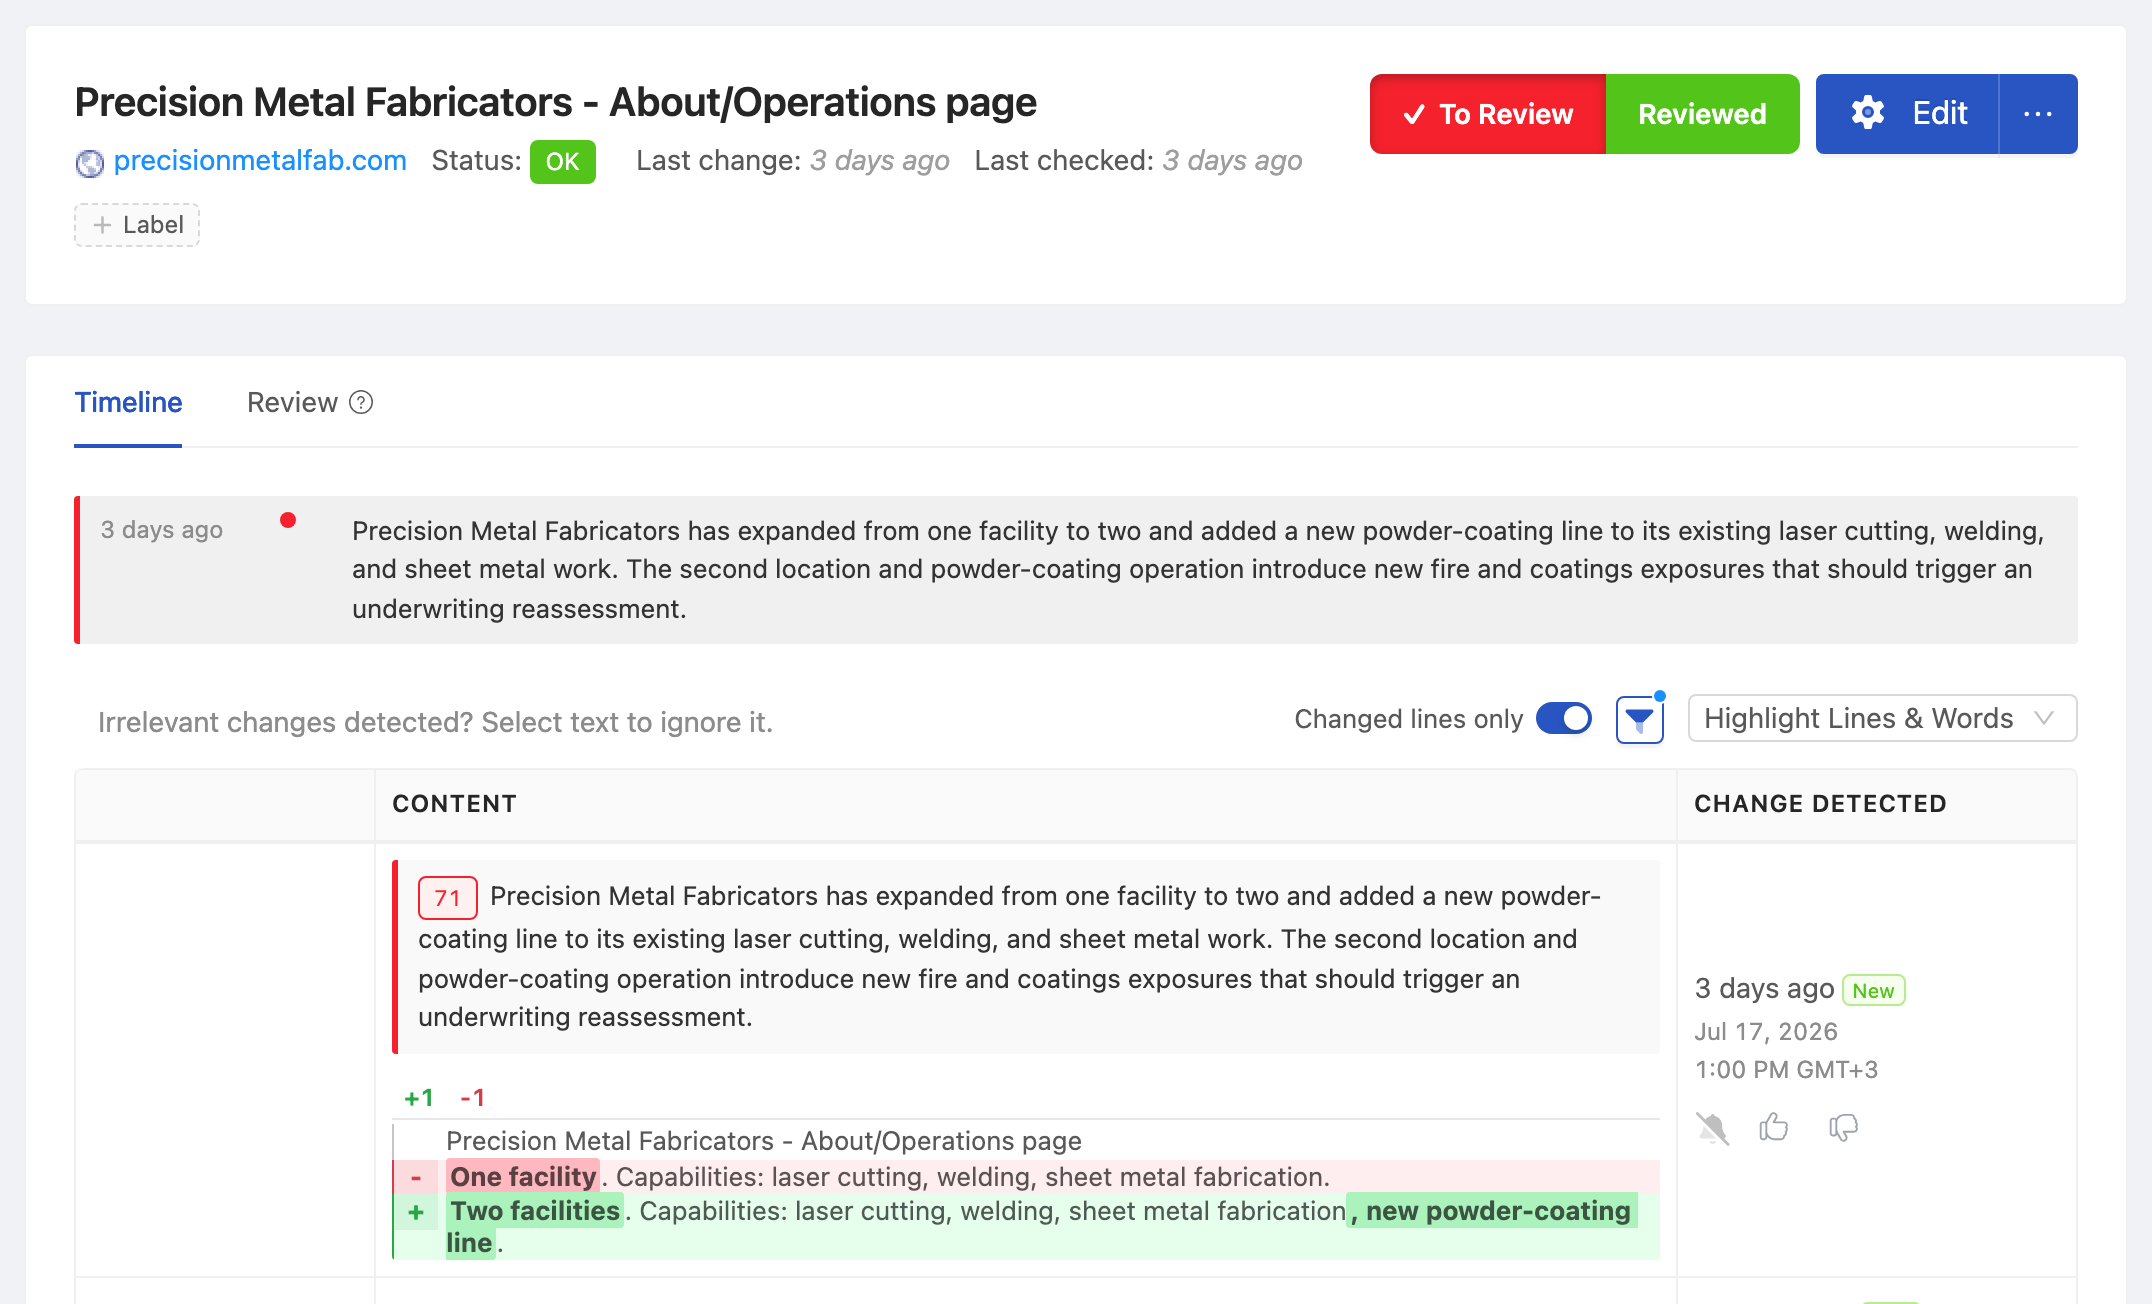Open Highlight Lines & Words dropdown

(x=1882, y=718)
